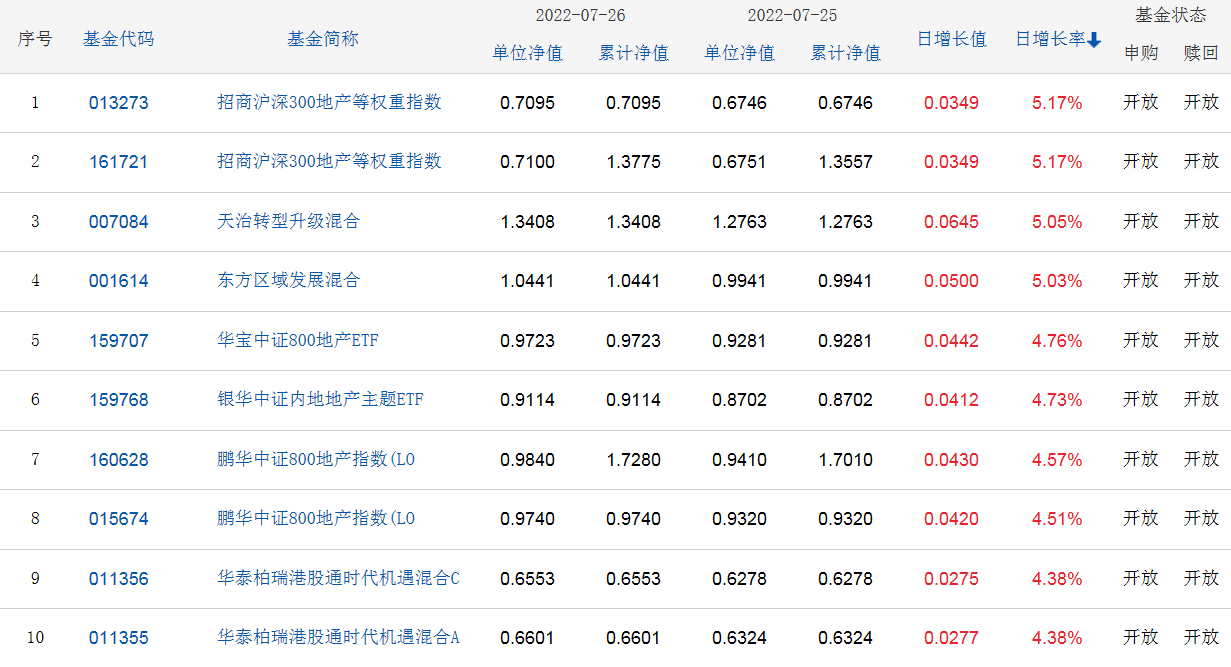Open 华泰柏瑞港股通时代机遇混合A fund name

click(x=338, y=637)
